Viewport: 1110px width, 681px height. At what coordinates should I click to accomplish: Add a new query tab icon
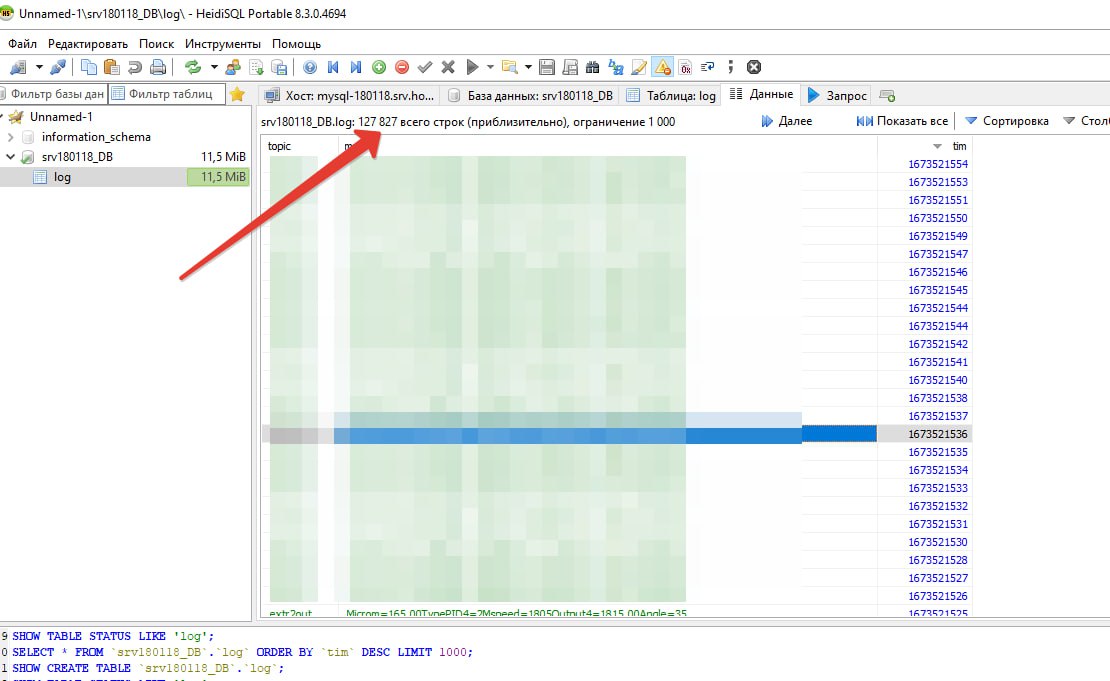887,96
